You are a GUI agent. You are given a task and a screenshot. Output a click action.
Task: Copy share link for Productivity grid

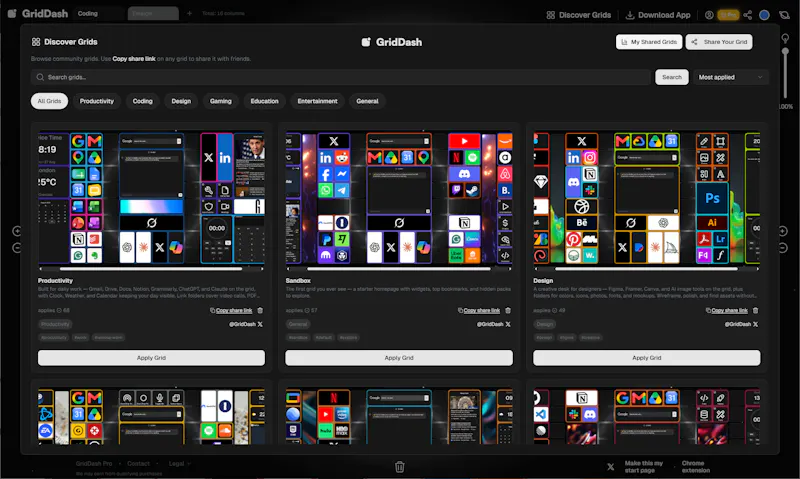(x=231, y=310)
